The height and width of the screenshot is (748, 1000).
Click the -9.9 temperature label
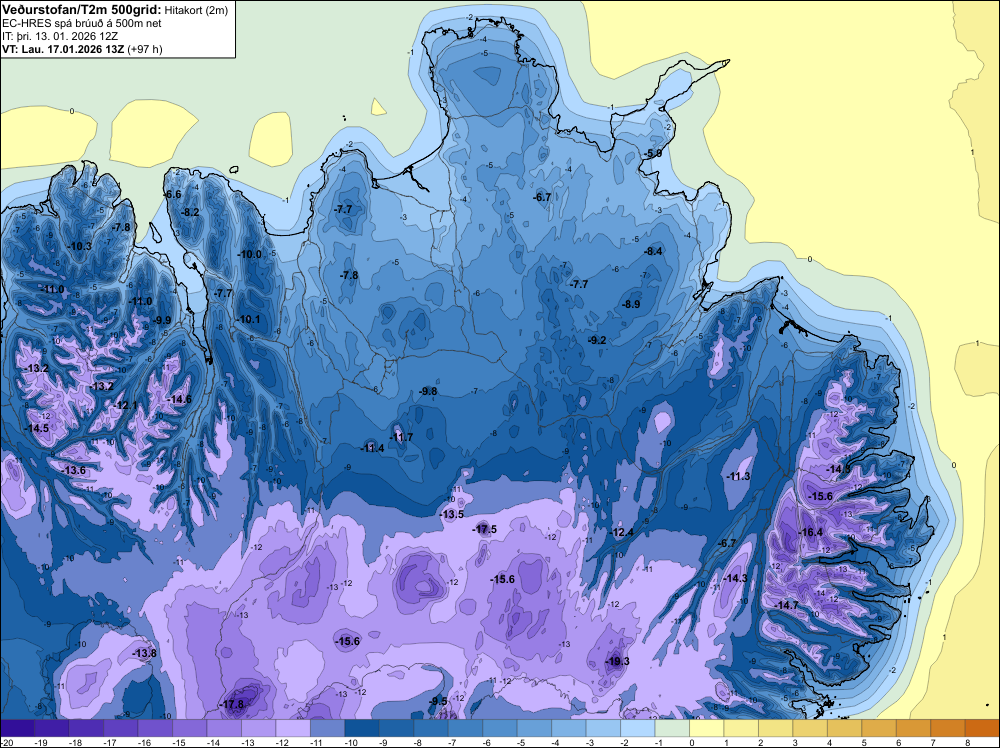click(161, 320)
